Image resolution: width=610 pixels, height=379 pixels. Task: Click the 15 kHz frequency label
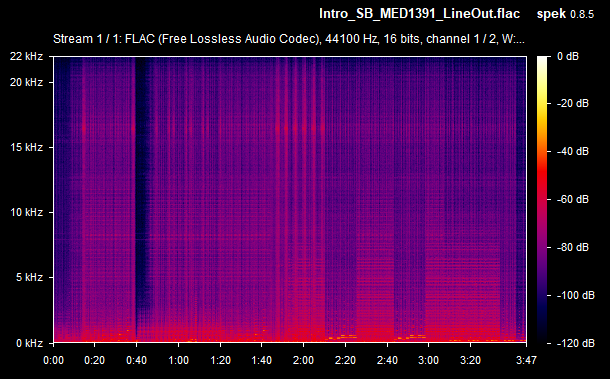pyautogui.click(x=26, y=147)
